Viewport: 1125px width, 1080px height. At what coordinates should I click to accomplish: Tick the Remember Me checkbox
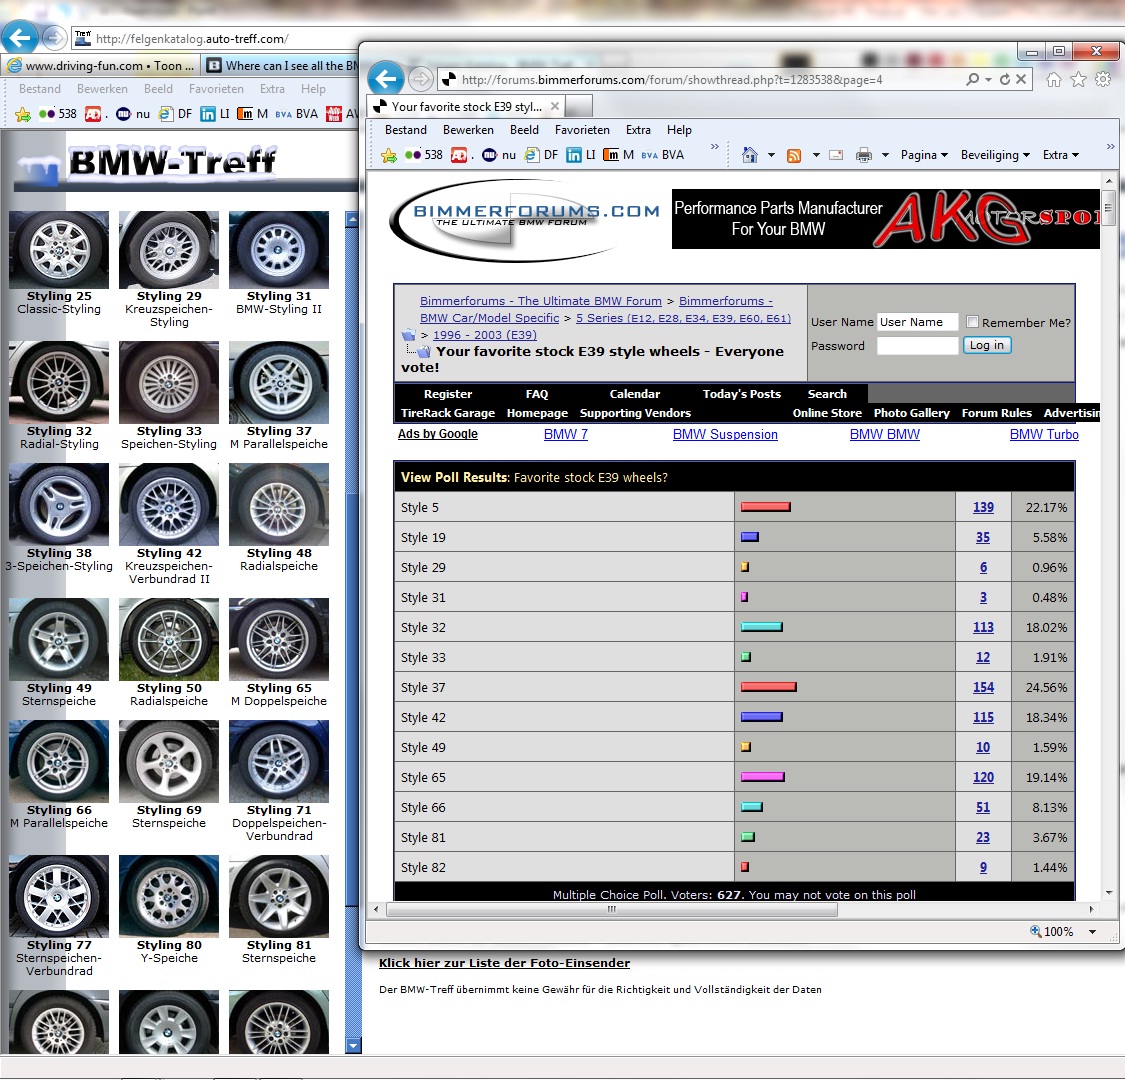coord(972,321)
